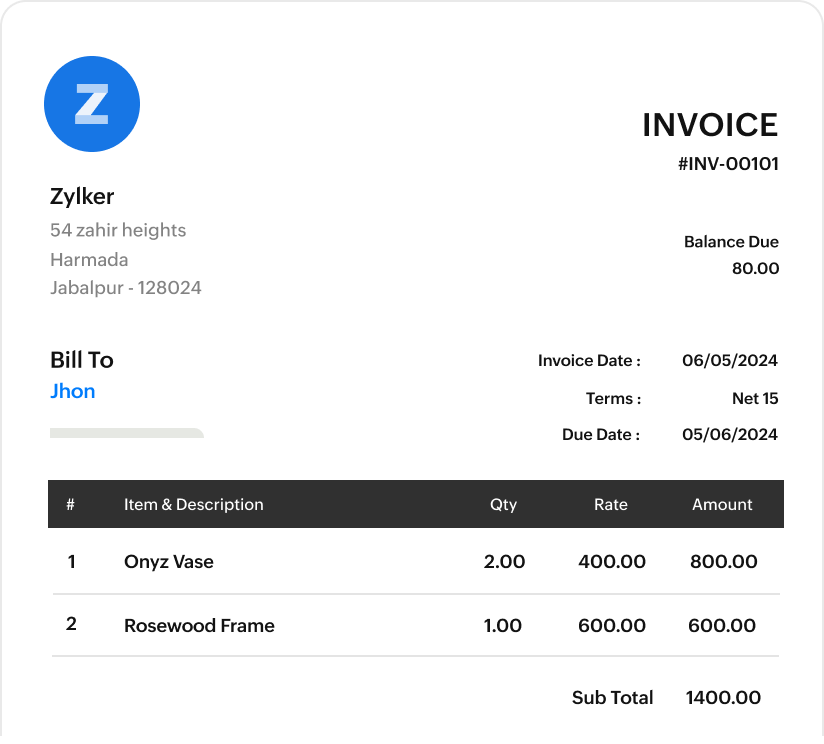Click the Item & Description column header
The height and width of the screenshot is (744, 824).
click(194, 505)
